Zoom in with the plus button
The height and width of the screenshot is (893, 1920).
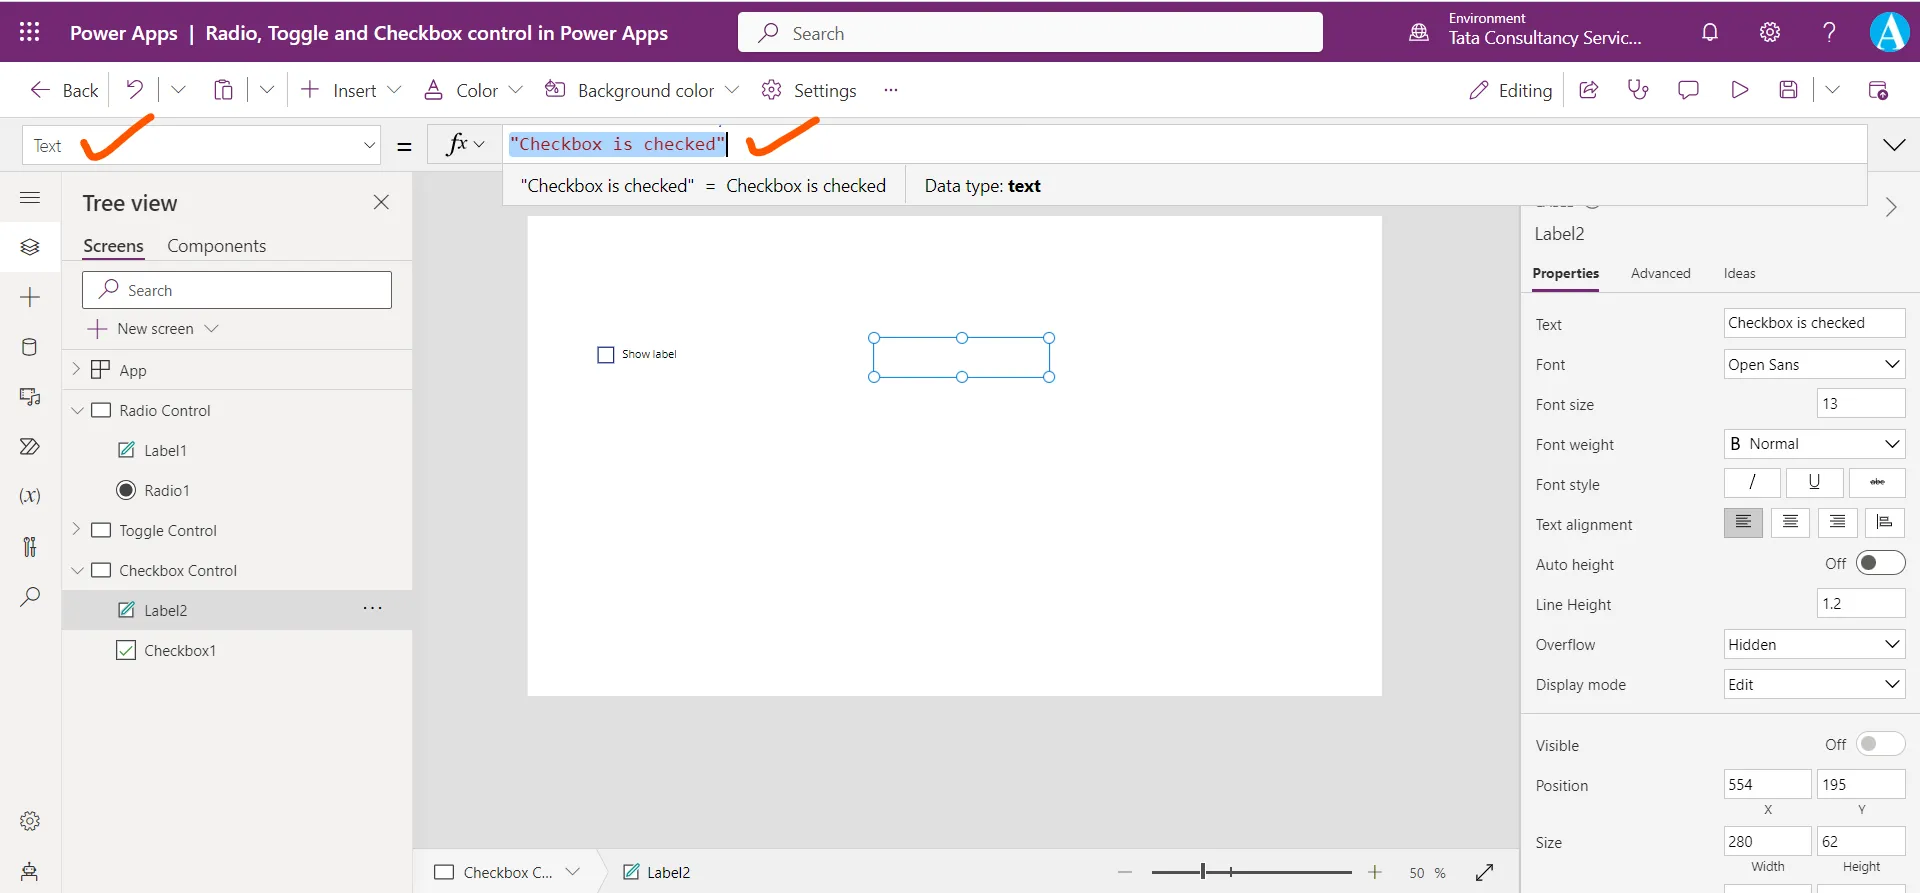click(1375, 872)
